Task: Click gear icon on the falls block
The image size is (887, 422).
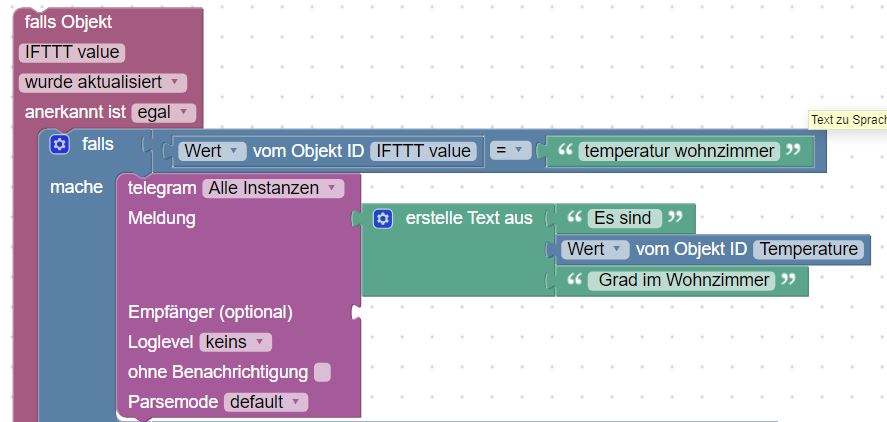Action: coord(59,145)
